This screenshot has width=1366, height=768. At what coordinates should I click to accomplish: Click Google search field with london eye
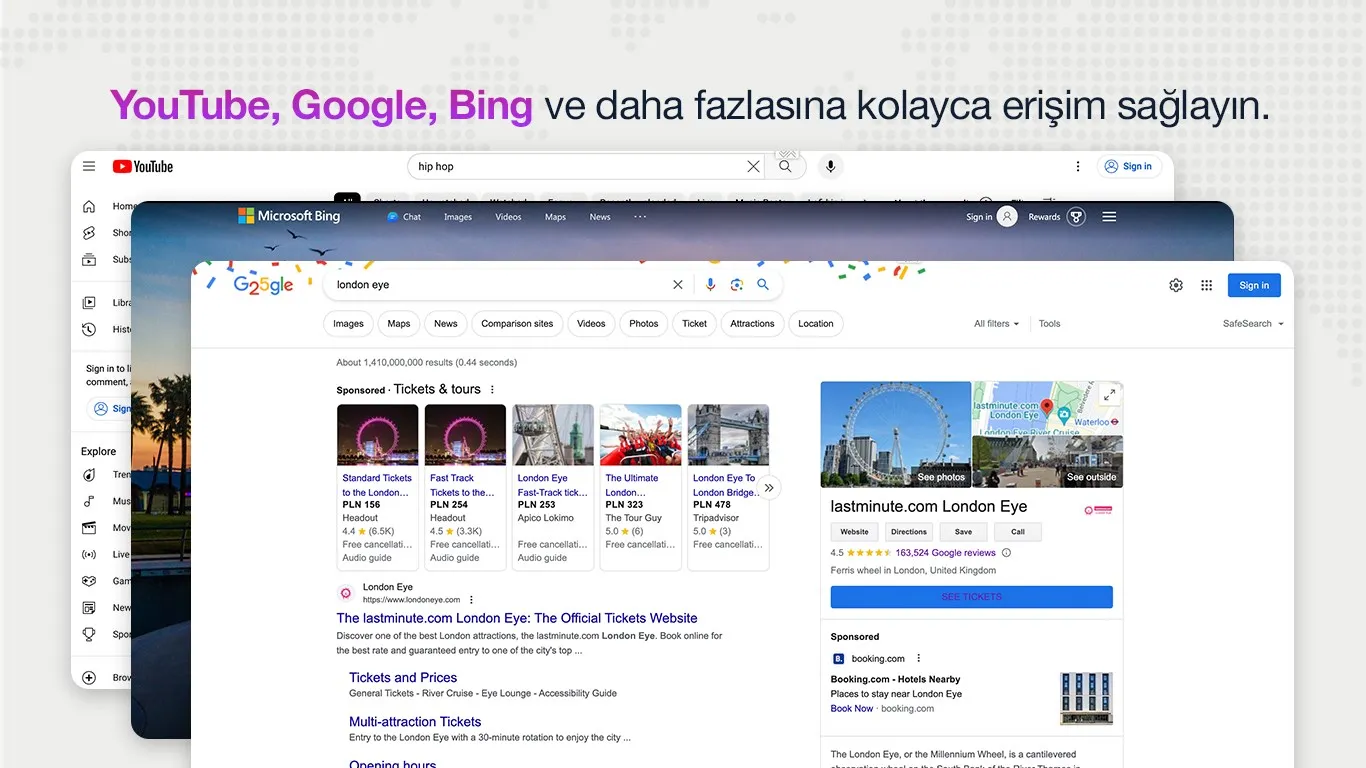tap(495, 285)
